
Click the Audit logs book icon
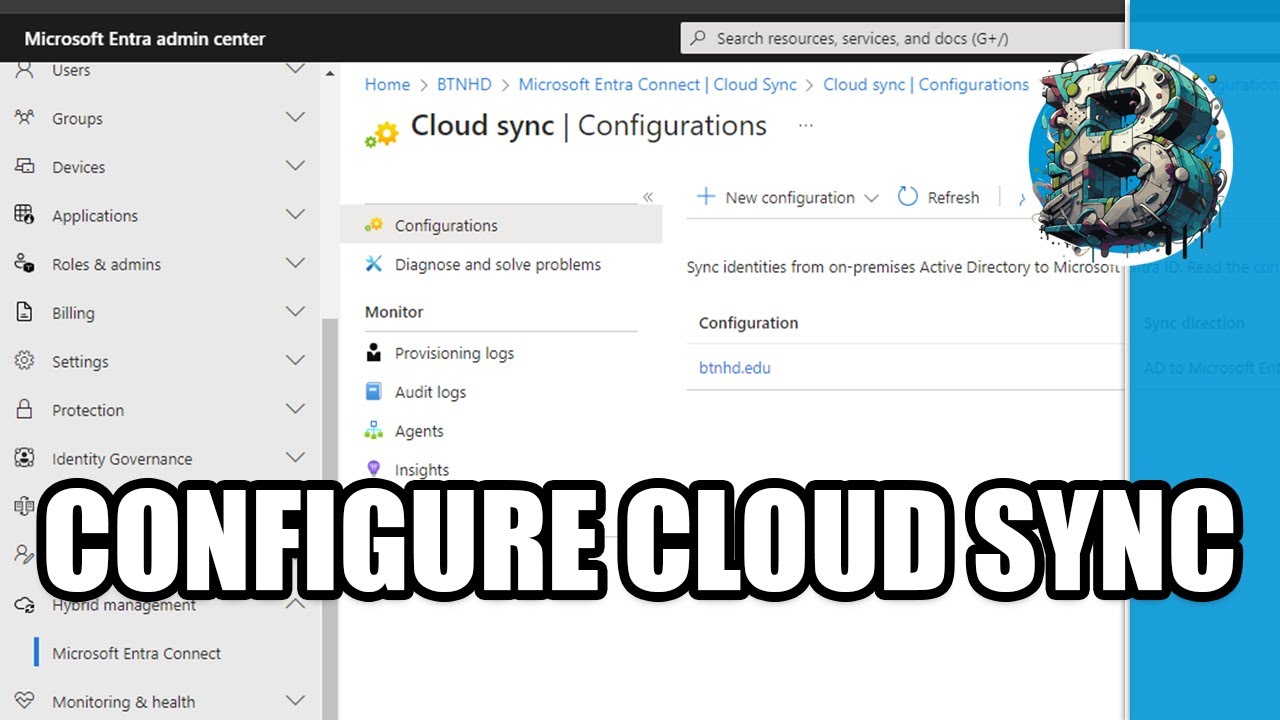click(x=374, y=392)
